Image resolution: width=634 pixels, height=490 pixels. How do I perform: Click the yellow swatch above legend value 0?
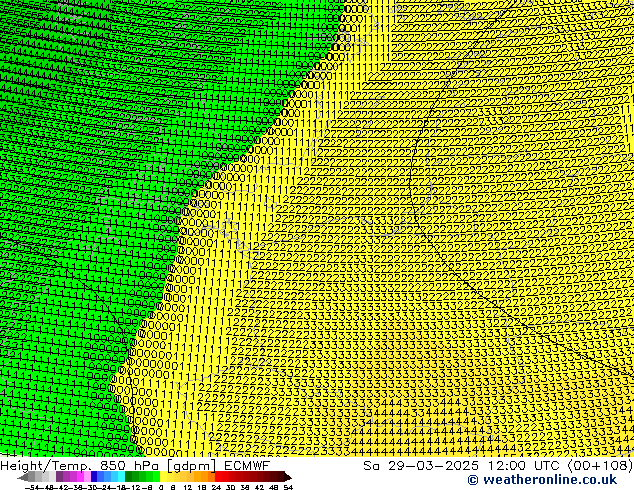(x=163, y=477)
